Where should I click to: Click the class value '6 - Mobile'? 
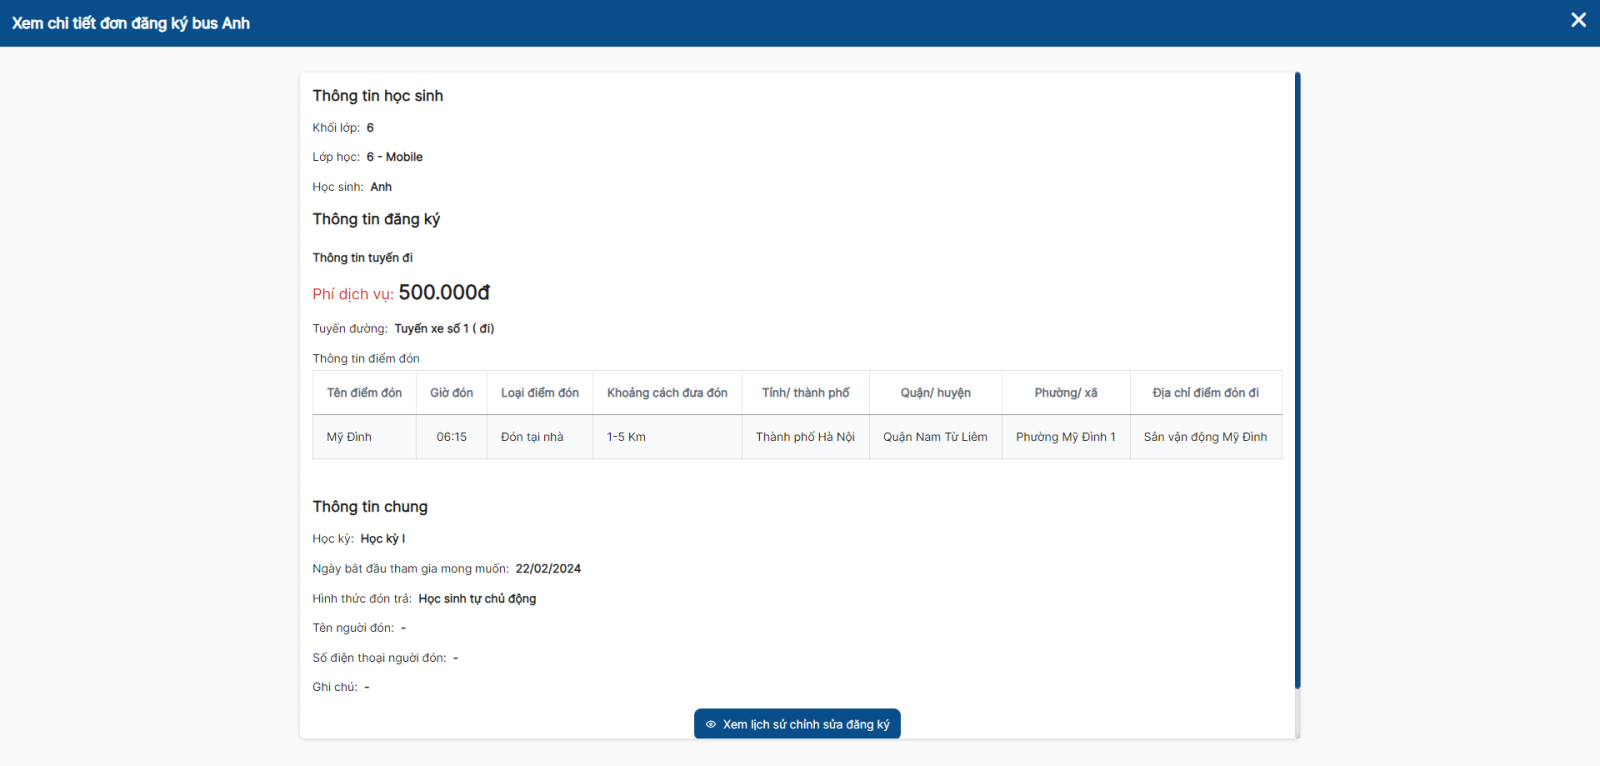[x=394, y=157]
